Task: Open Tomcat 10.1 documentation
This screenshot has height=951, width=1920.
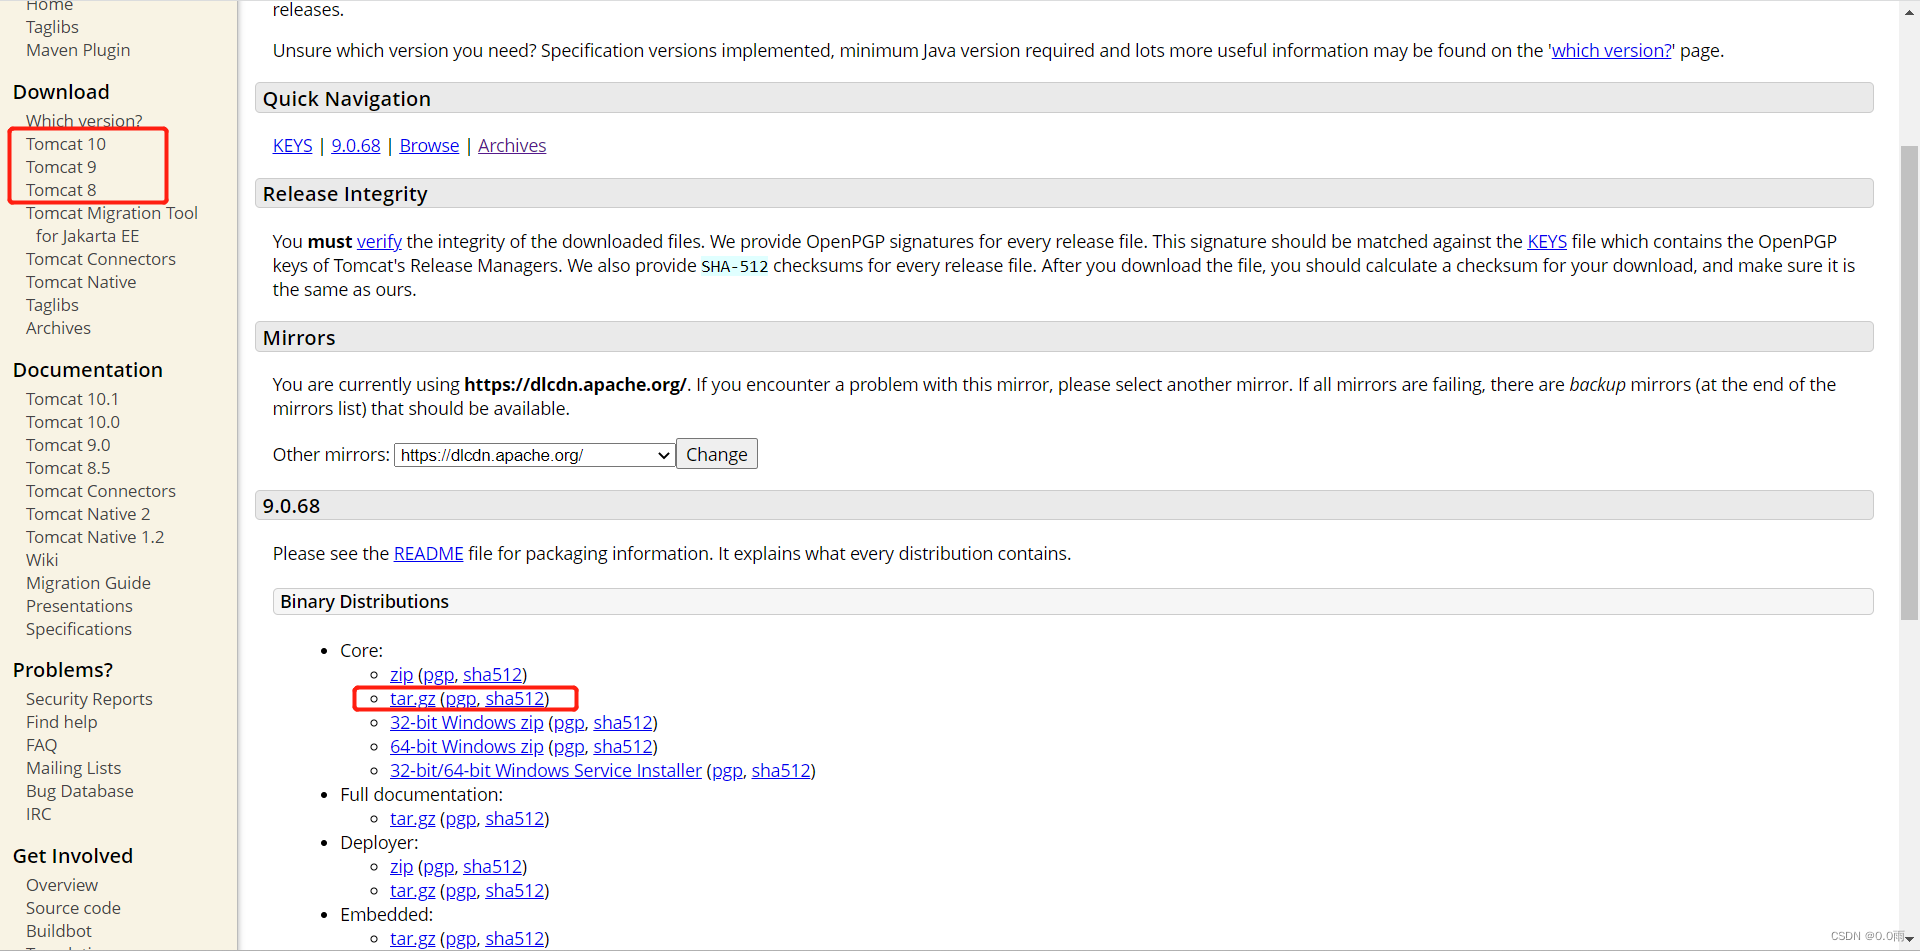Action: point(72,399)
